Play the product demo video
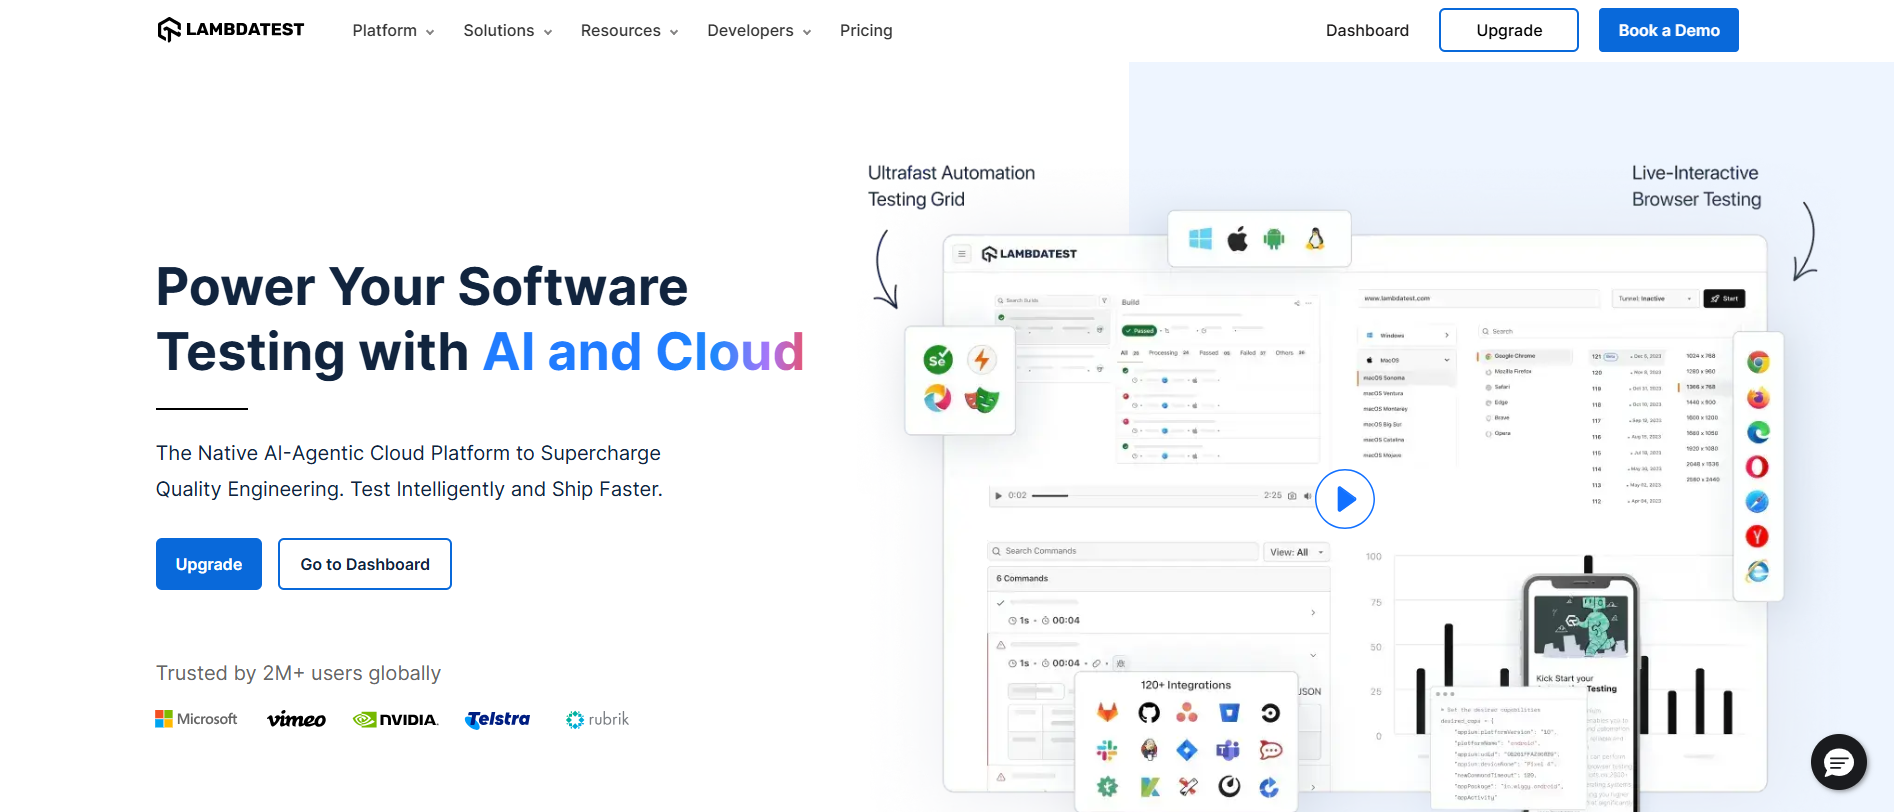The height and width of the screenshot is (812, 1894). click(1344, 499)
